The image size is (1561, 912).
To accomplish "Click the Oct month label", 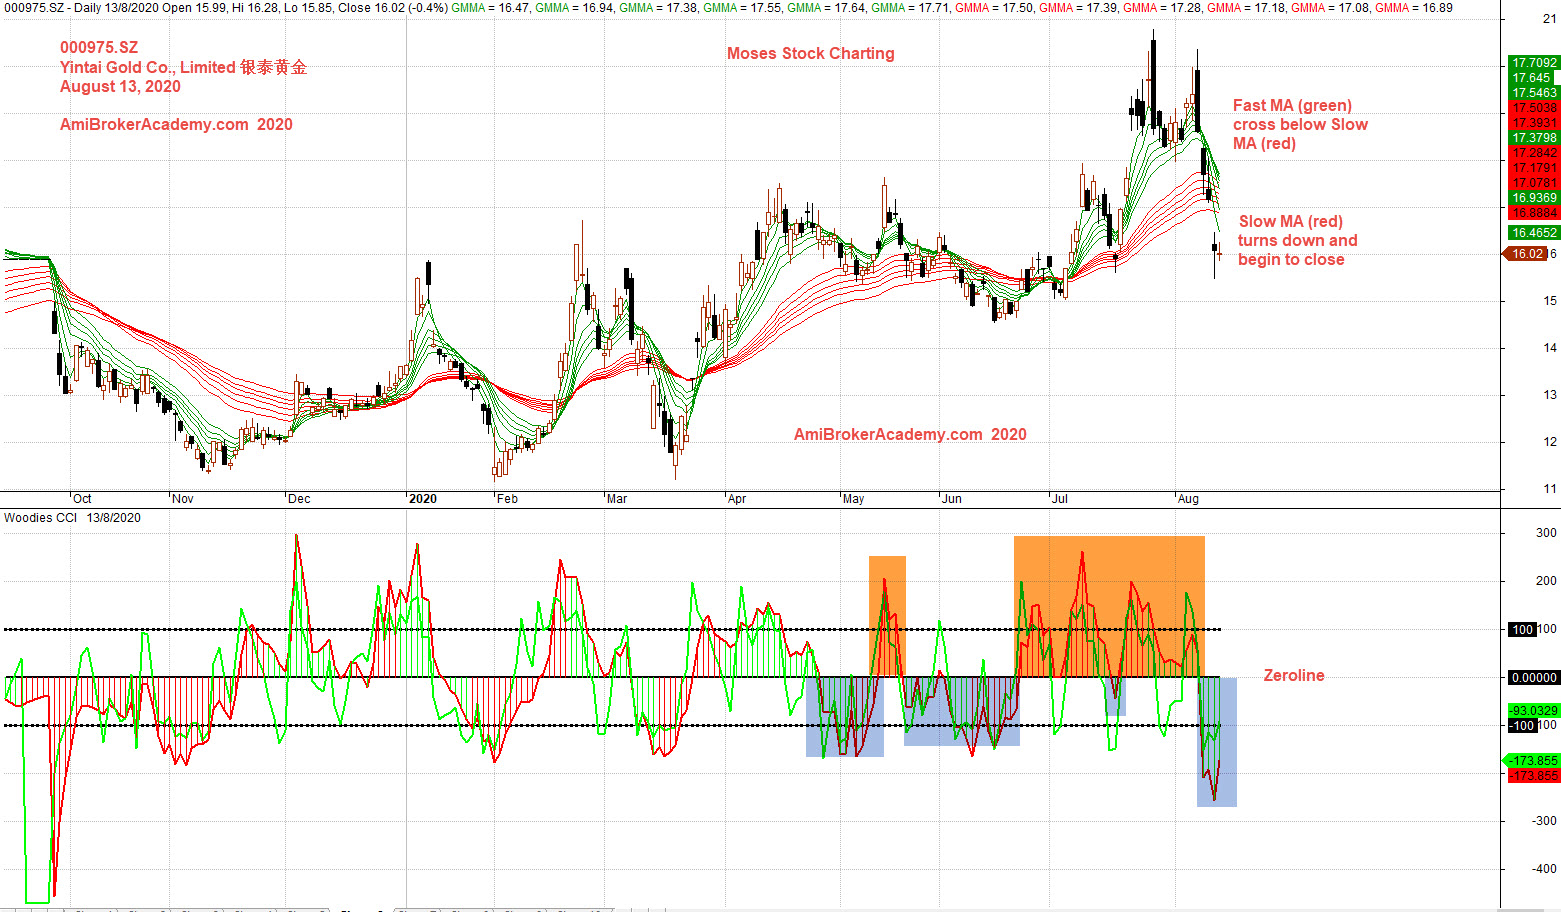I will pos(82,499).
